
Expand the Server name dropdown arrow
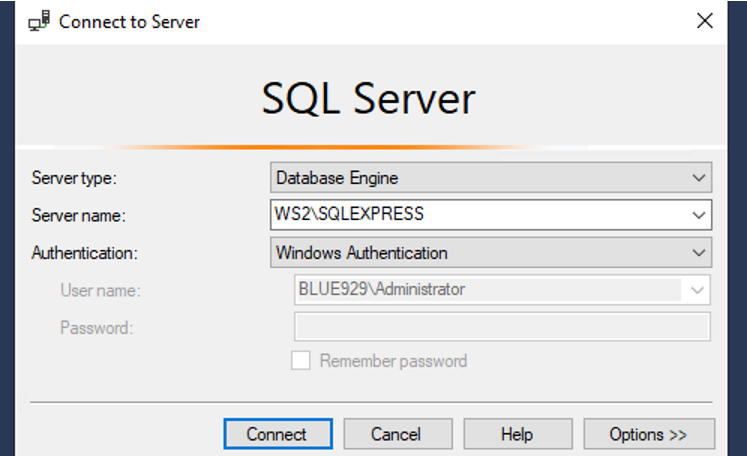(698, 214)
